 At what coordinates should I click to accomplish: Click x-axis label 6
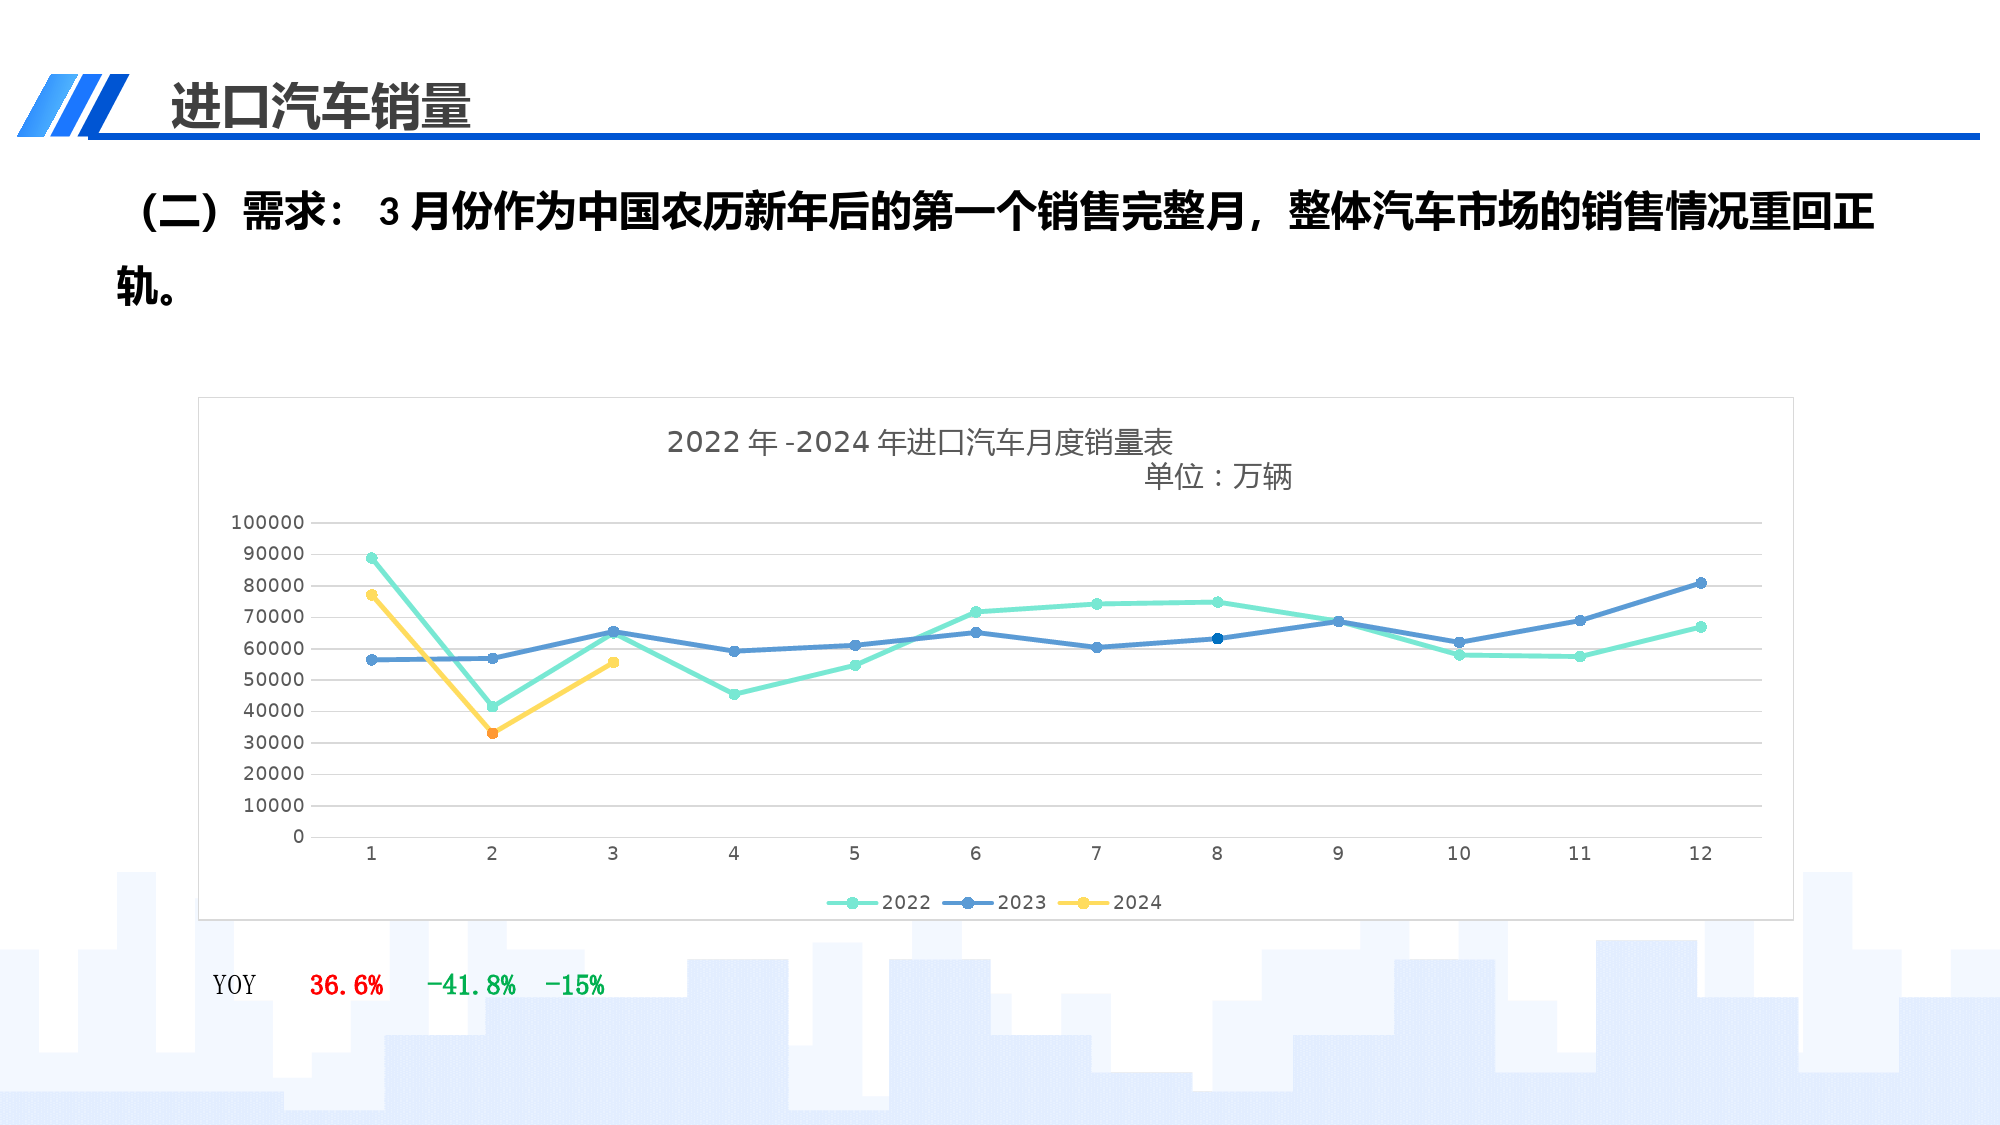tap(975, 853)
